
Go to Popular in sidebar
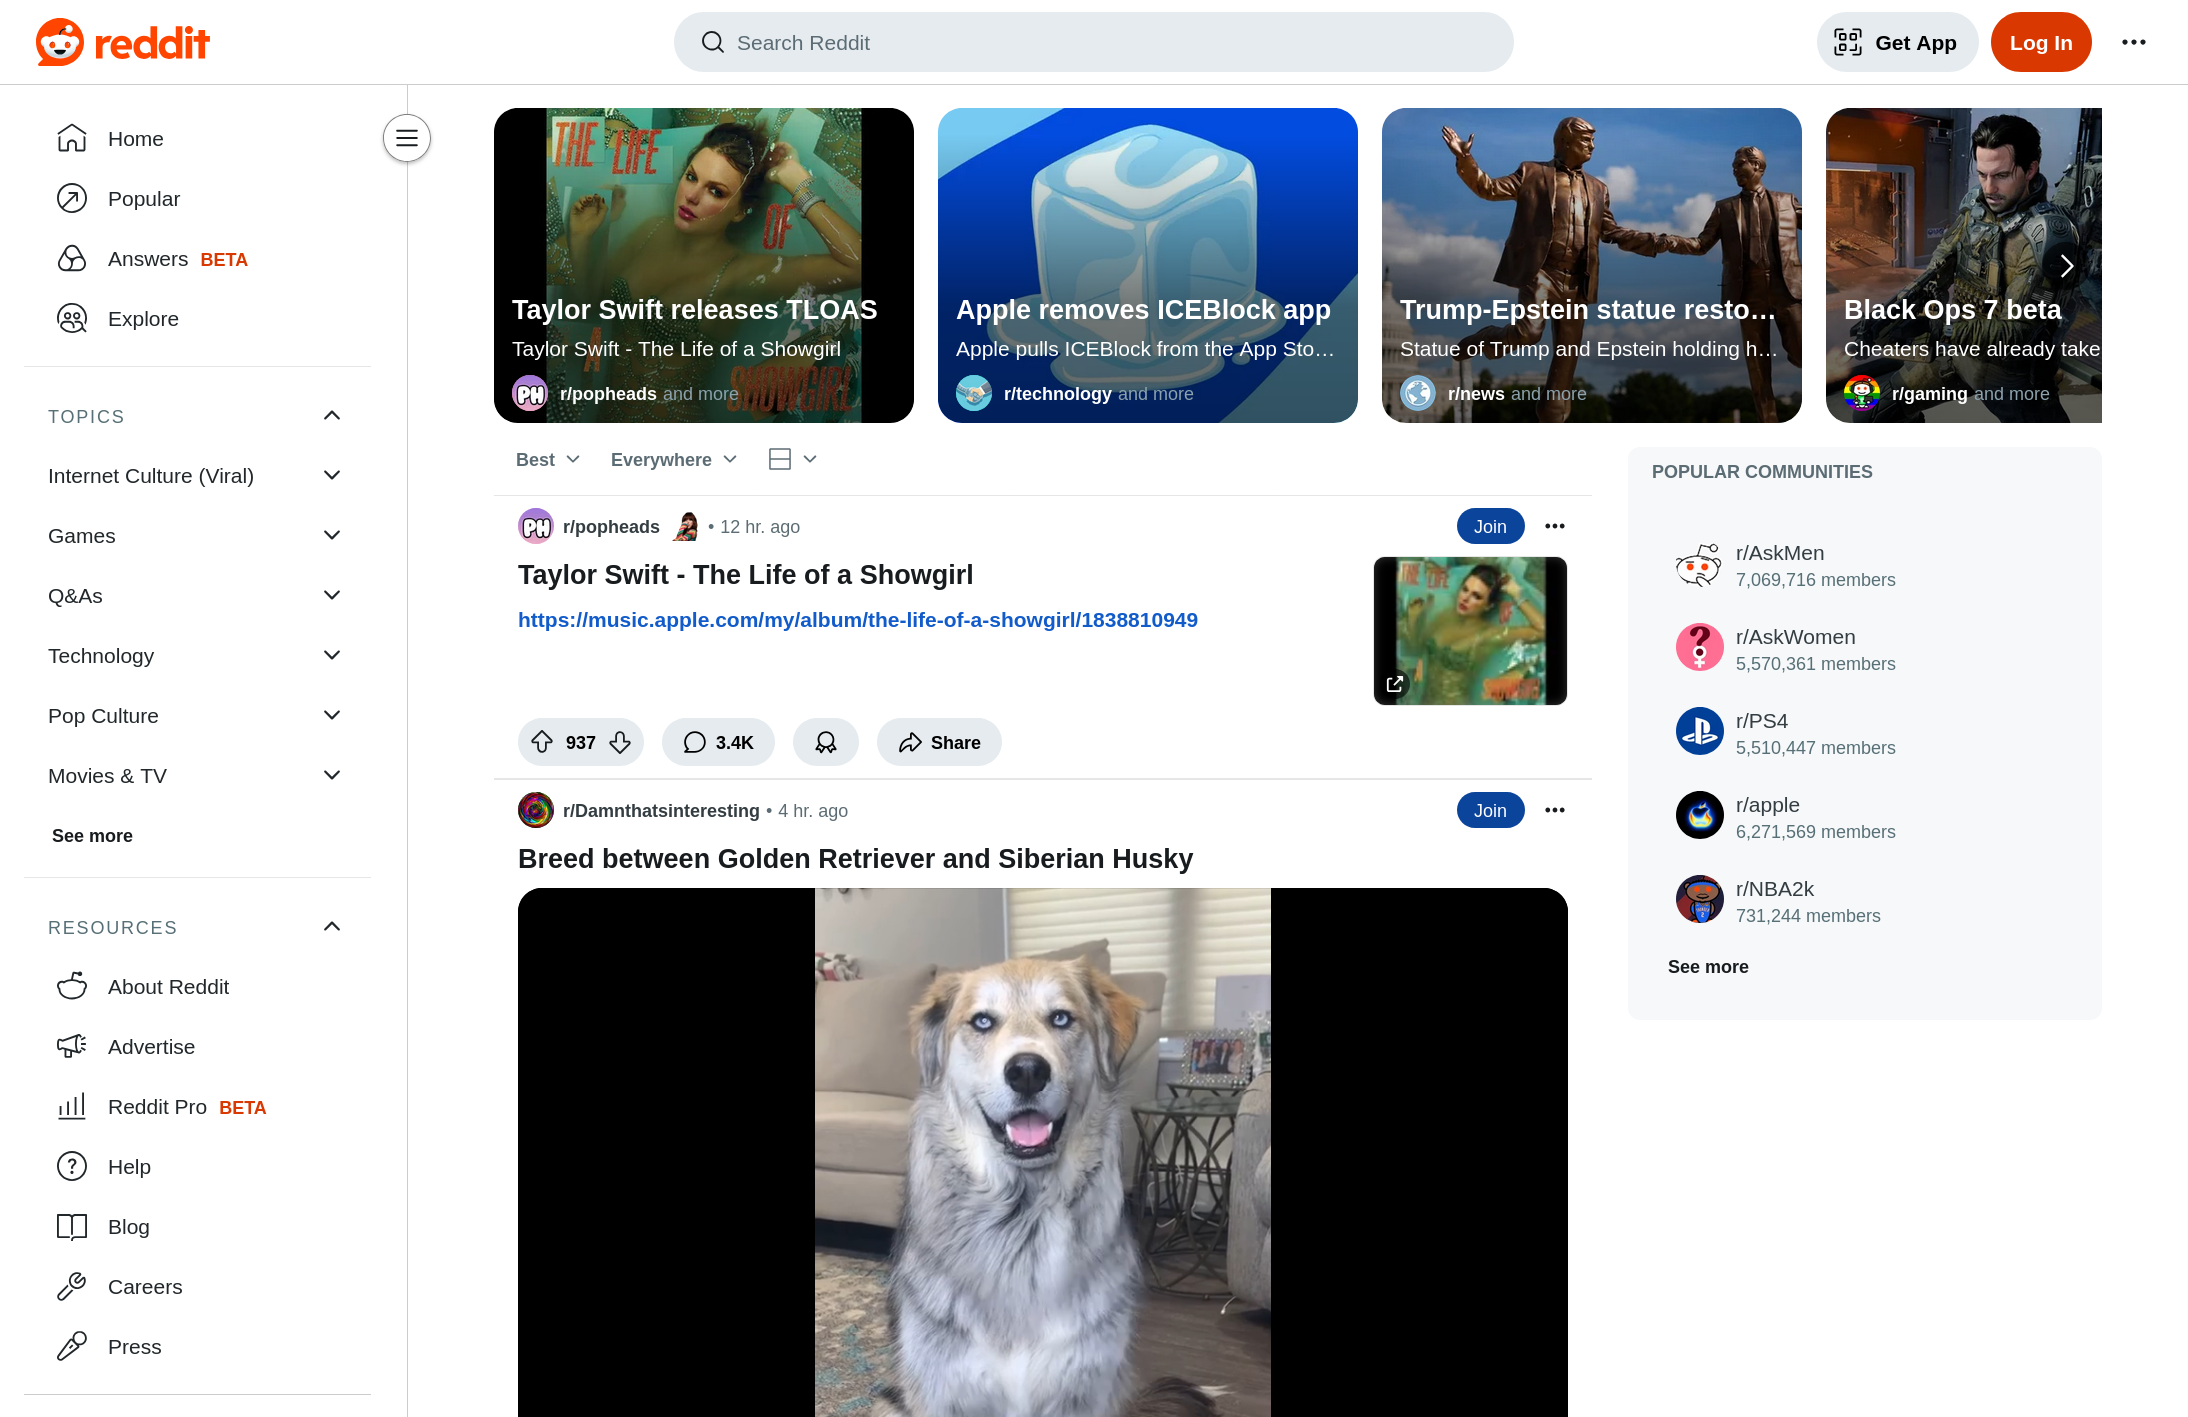pos(144,199)
